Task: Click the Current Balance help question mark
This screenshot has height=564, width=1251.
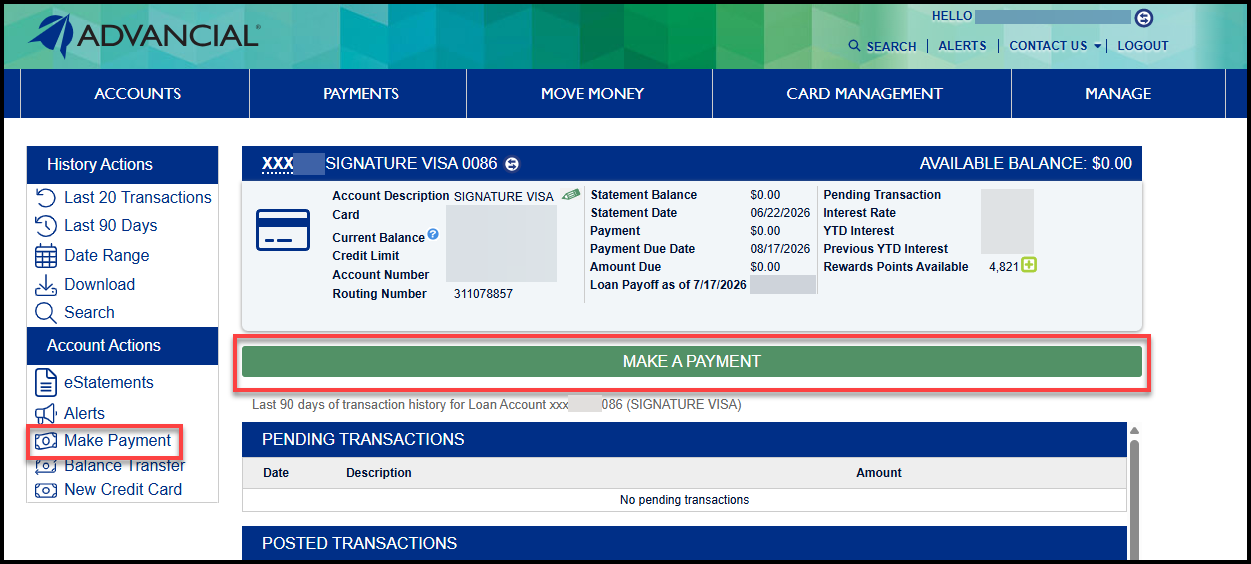Action: click(433, 234)
